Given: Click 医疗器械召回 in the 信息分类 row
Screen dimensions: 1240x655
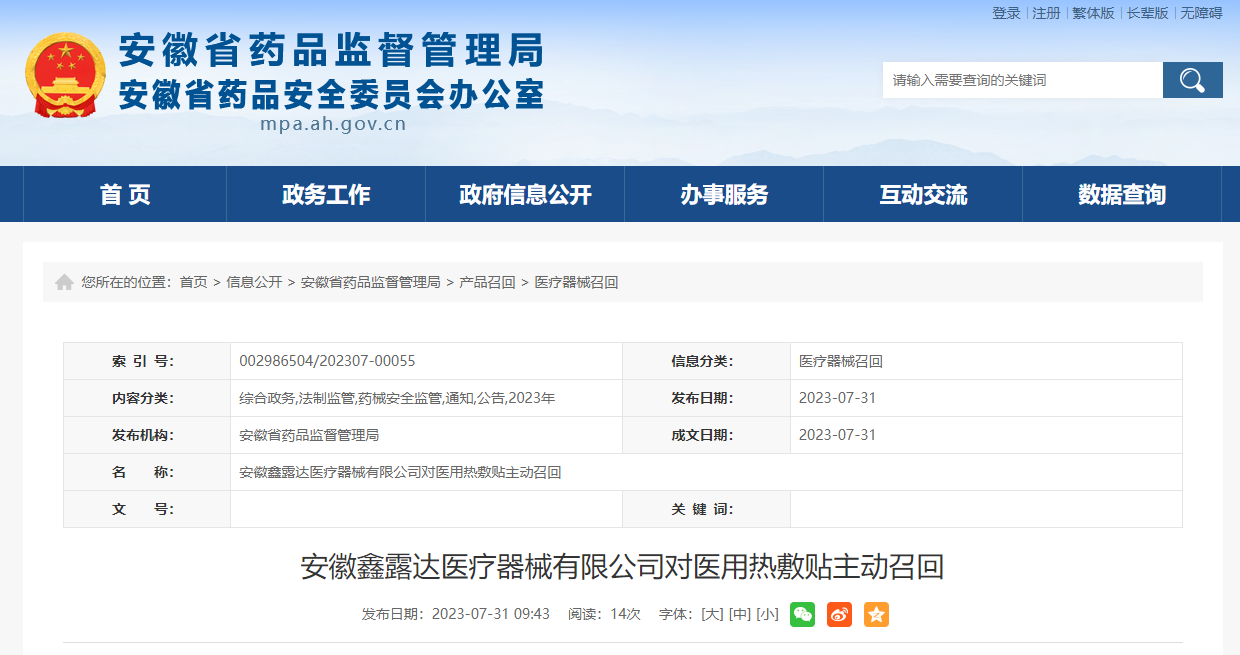Looking at the screenshot, I should pos(841,361).
